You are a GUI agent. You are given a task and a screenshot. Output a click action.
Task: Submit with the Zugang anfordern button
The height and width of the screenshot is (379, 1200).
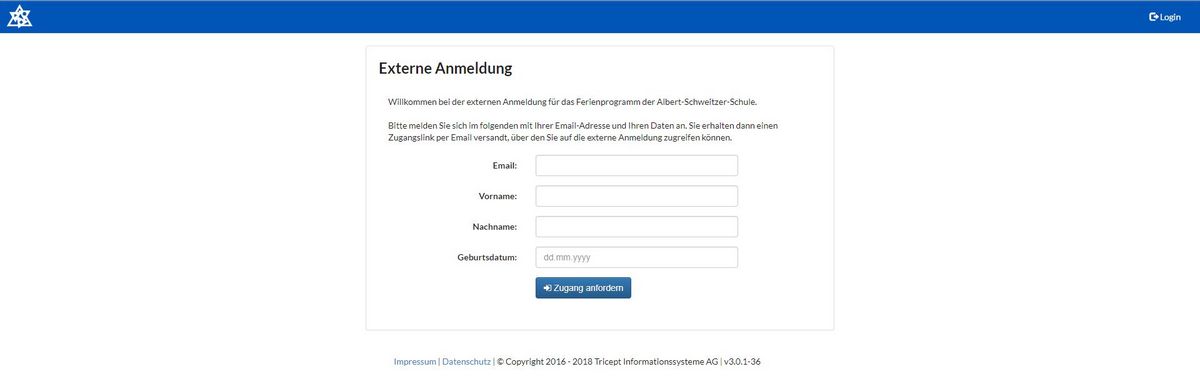tap(583, 288)
